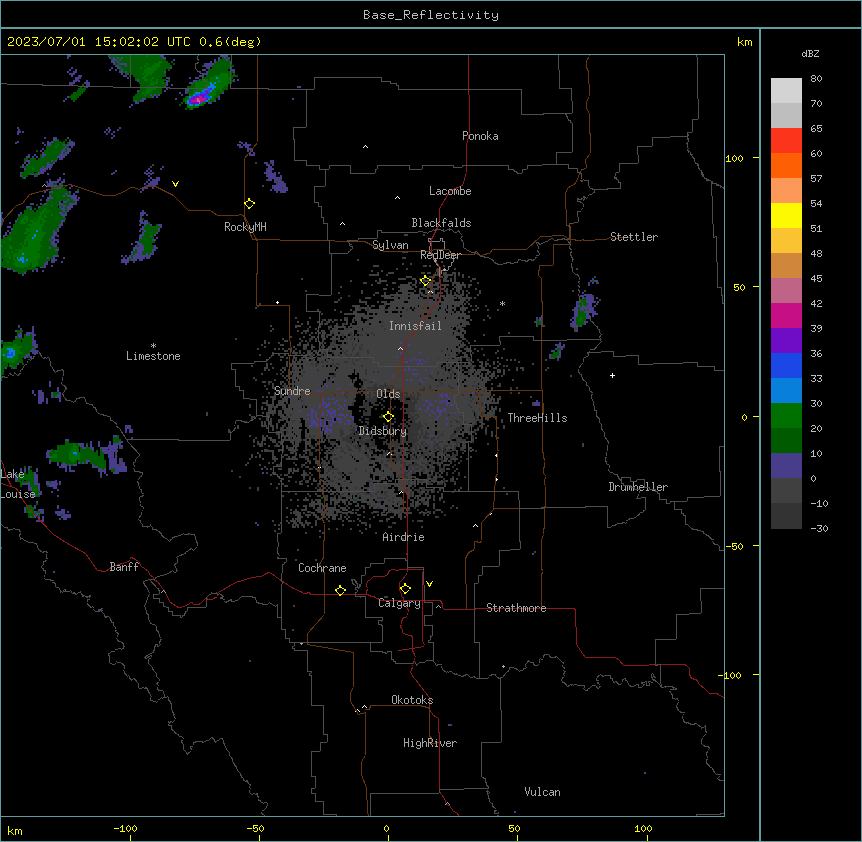Click the dBZ legend heading

point(810,53)
